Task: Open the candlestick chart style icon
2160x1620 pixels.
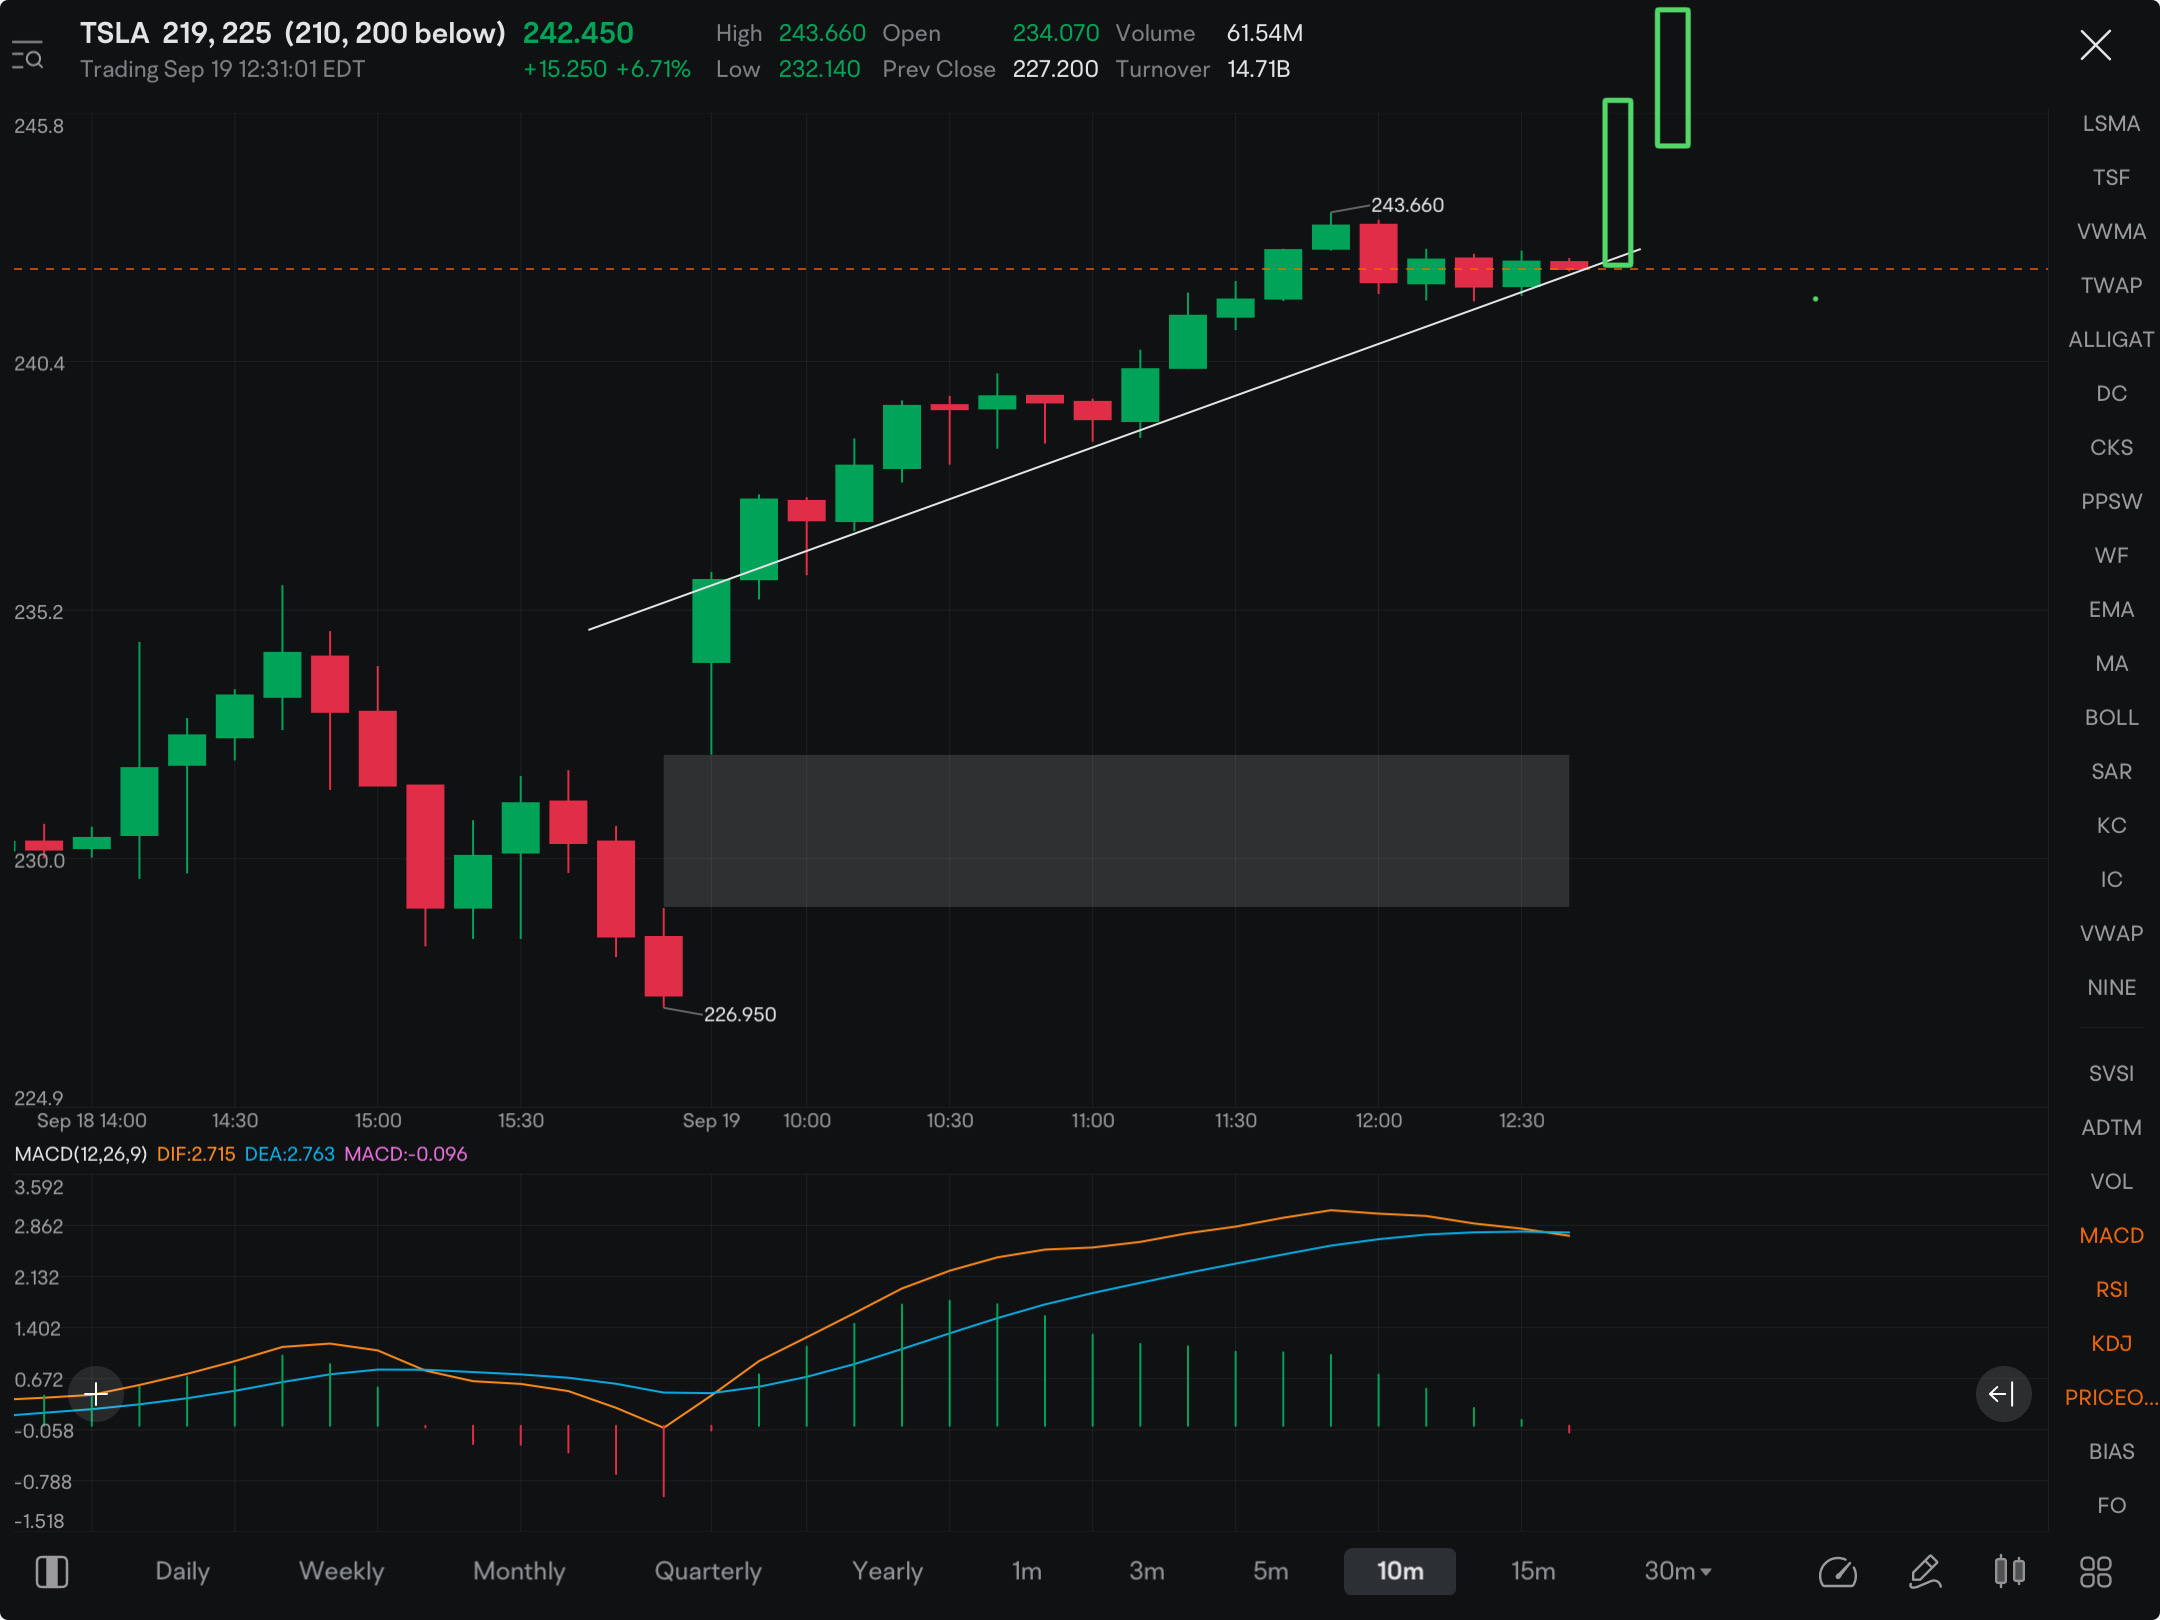Action: coord(2009,1572)
